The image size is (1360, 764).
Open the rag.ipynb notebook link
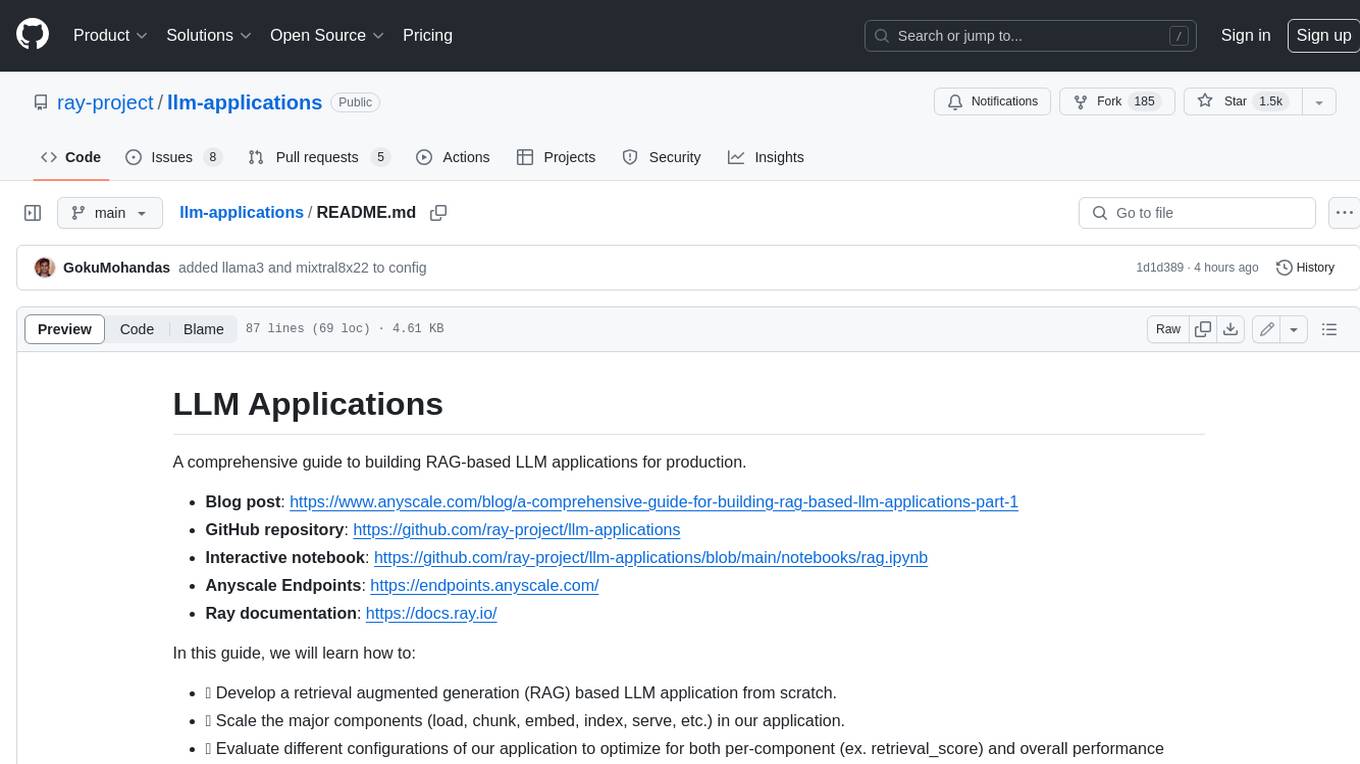(x=651, y=557)
